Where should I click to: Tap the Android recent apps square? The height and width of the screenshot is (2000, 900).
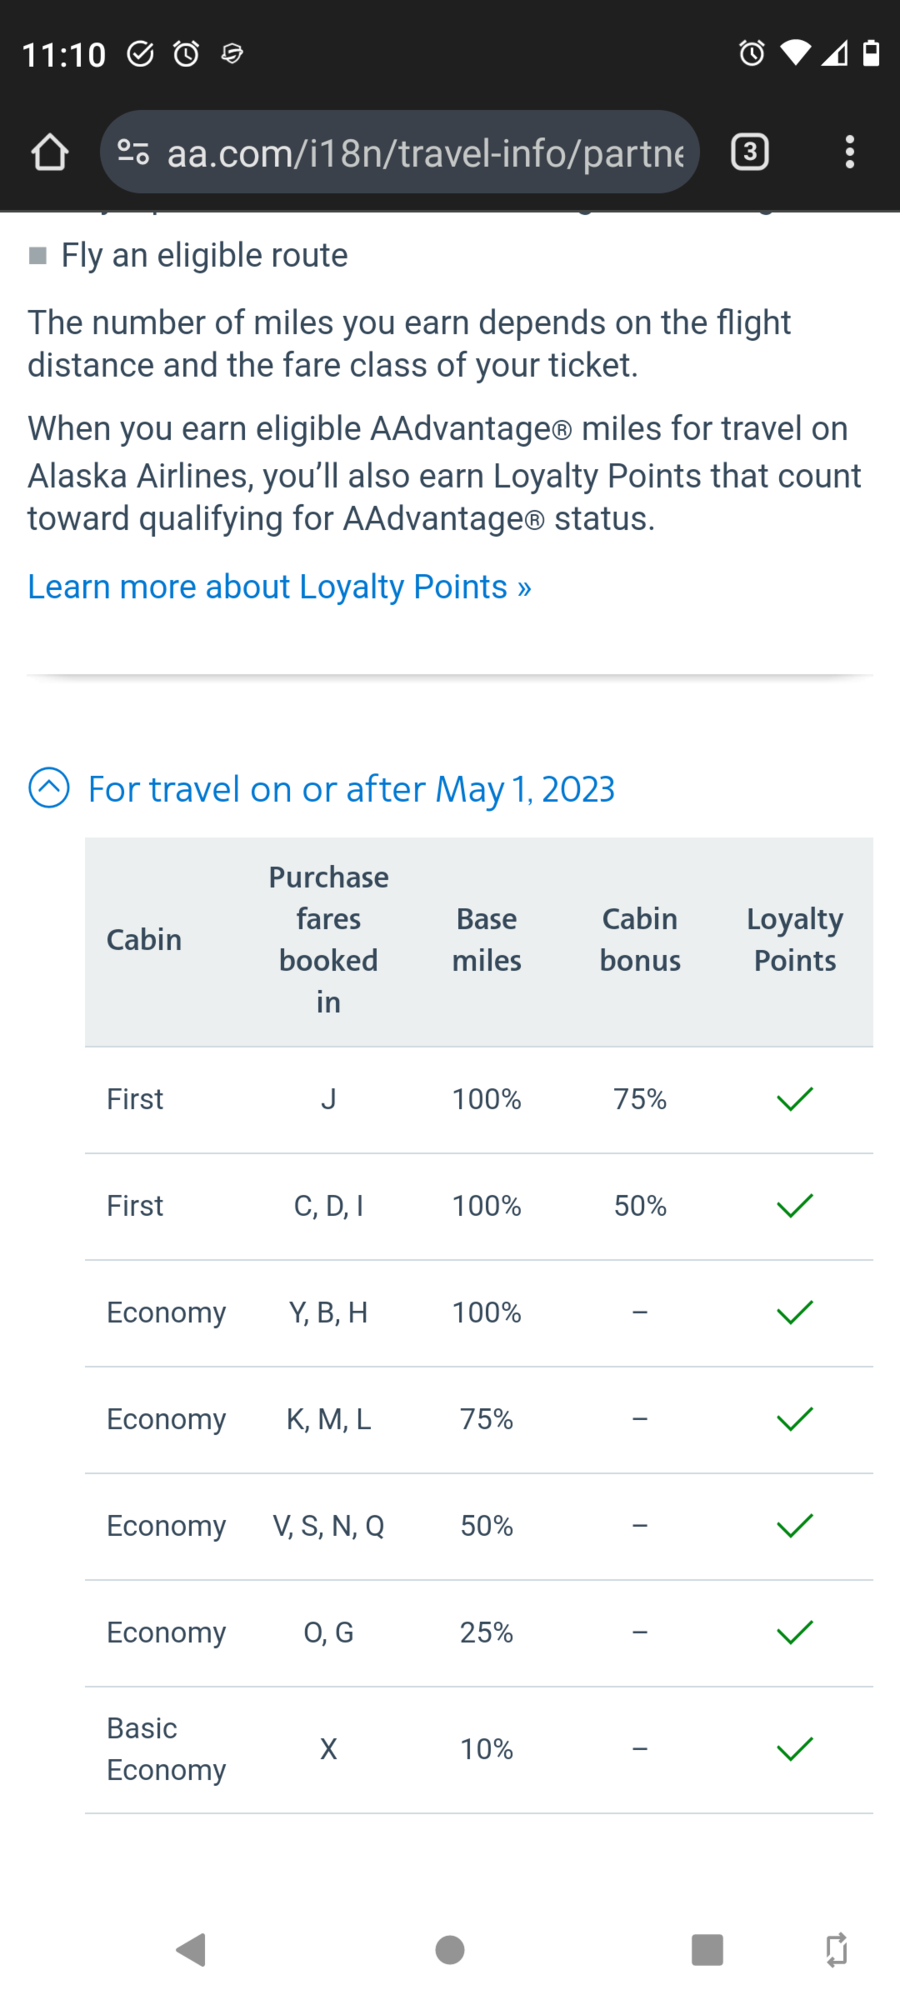(707, 1949)
